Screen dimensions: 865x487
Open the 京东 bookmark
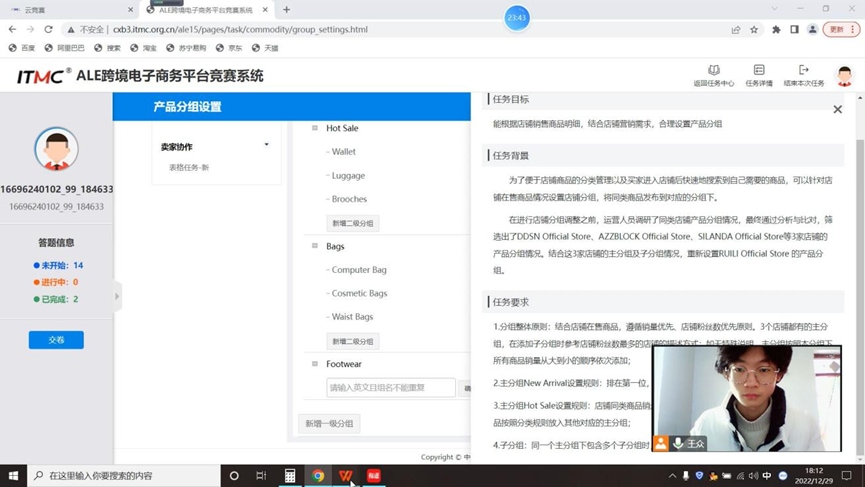click(229, 48)
